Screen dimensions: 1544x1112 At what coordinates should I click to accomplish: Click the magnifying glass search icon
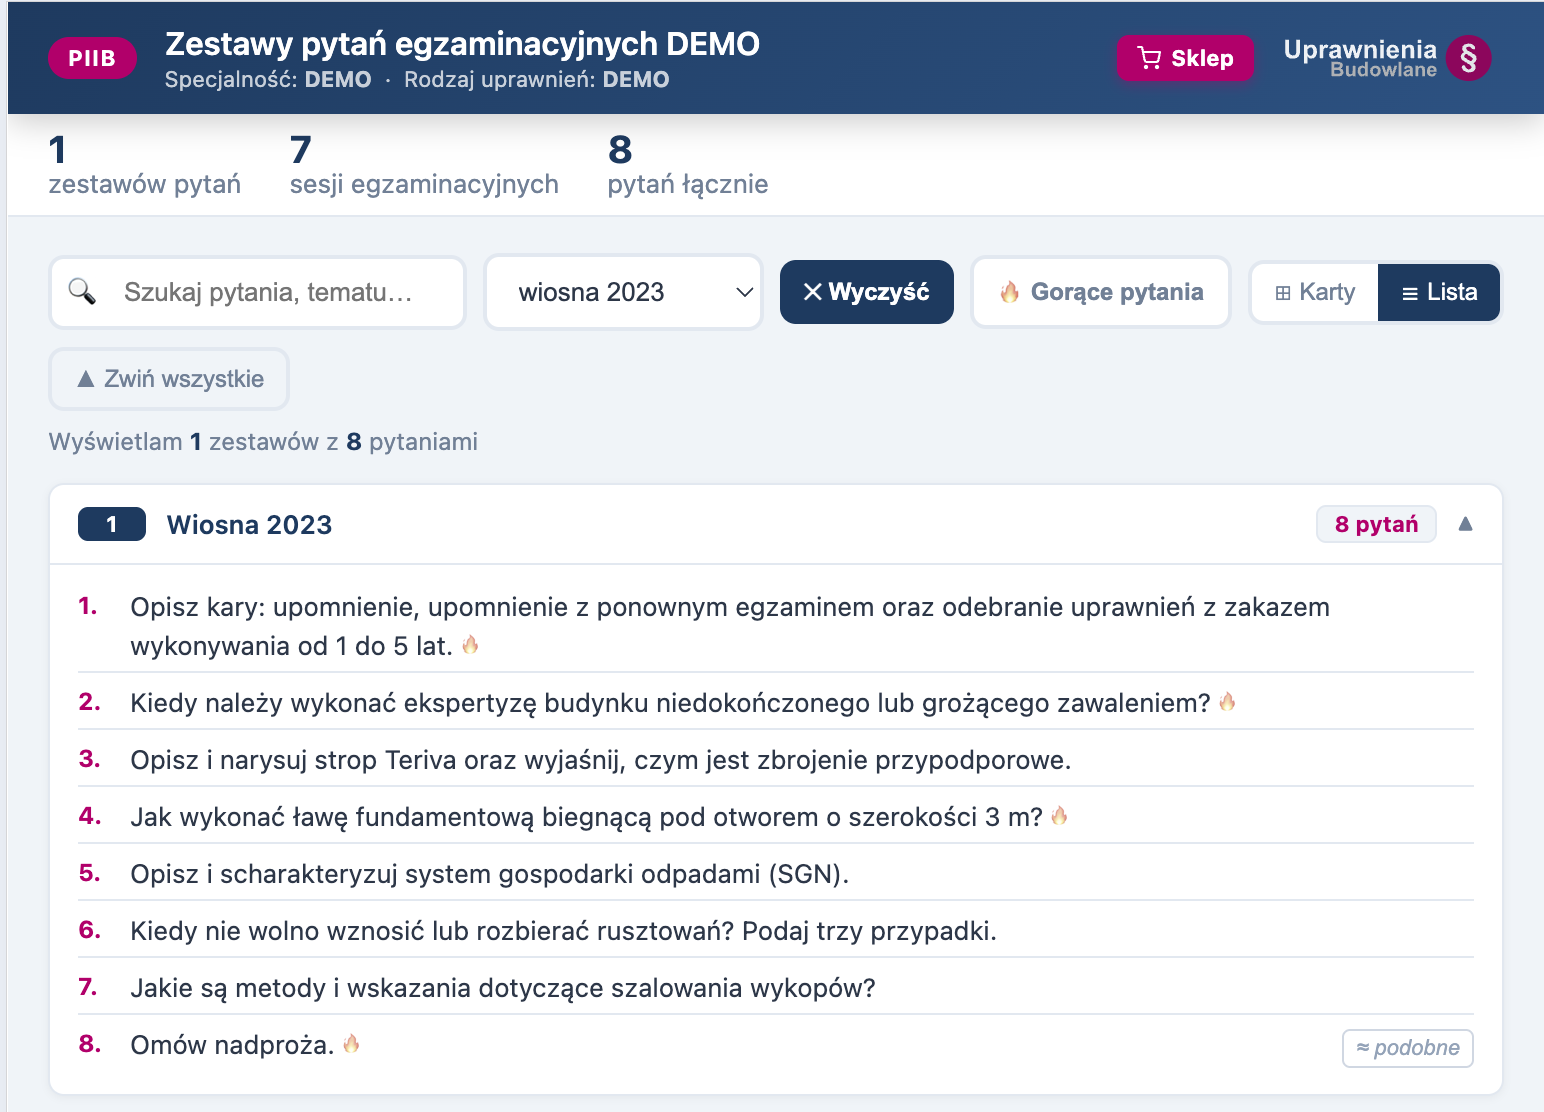click(x=82, y=292)
